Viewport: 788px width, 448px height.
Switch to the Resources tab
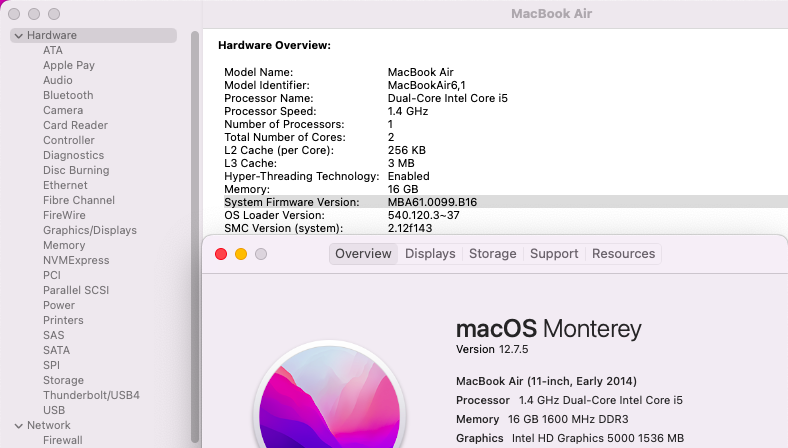click(623, 254)
